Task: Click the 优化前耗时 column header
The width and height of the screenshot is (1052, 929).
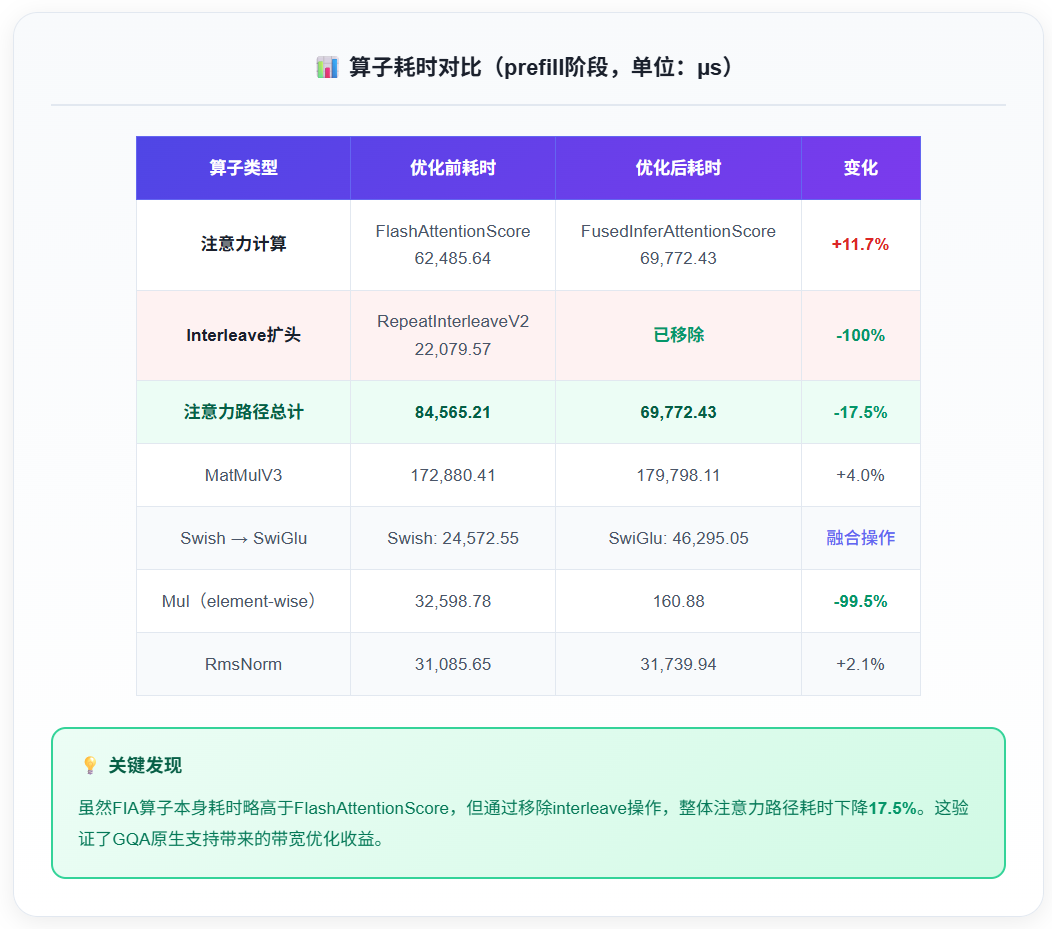Action: click(453, 168)
